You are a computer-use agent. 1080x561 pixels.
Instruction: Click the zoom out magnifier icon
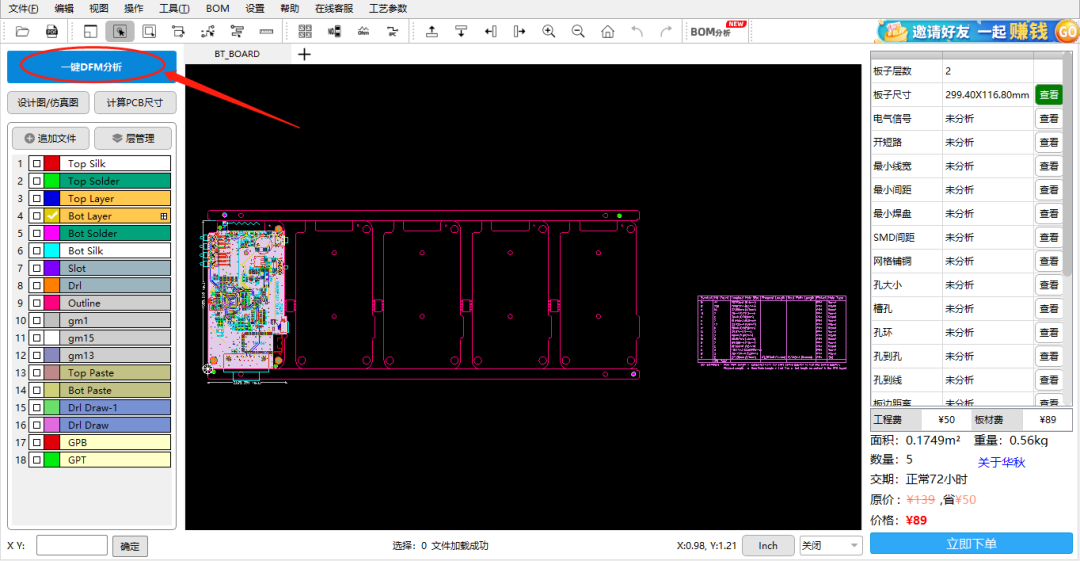pyautogui.click(x=578, y=32)
